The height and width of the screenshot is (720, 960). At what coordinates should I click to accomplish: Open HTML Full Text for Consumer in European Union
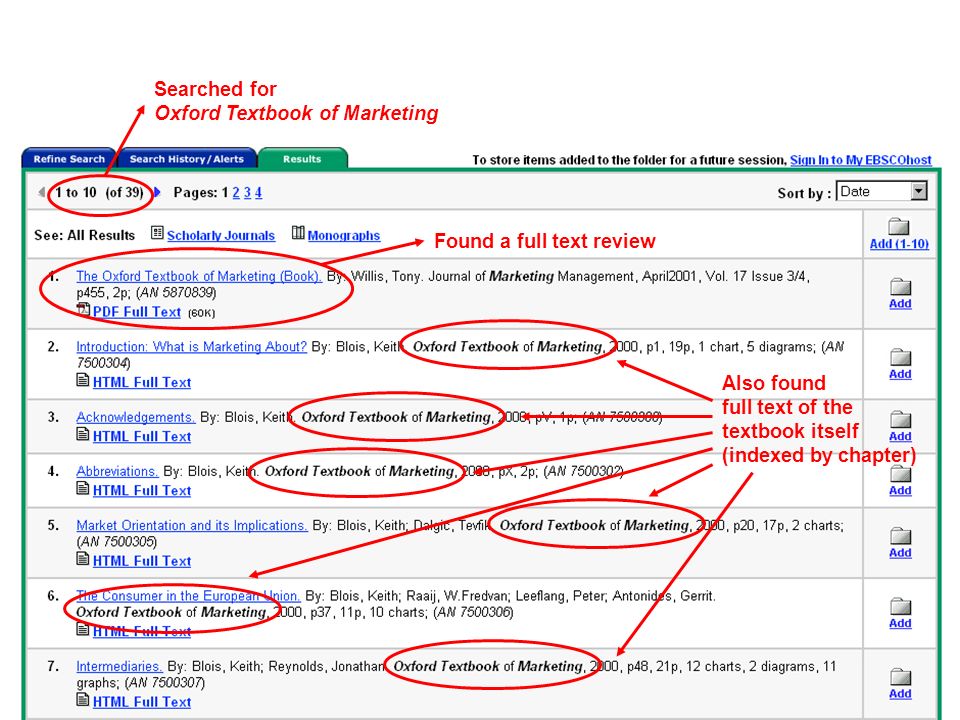(142, 632)
